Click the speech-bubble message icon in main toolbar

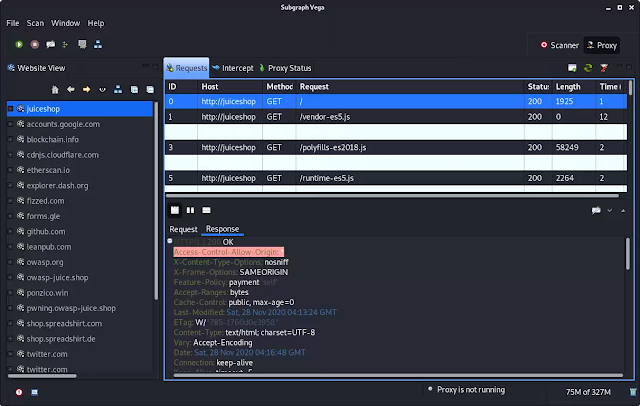tap(50, 44)
